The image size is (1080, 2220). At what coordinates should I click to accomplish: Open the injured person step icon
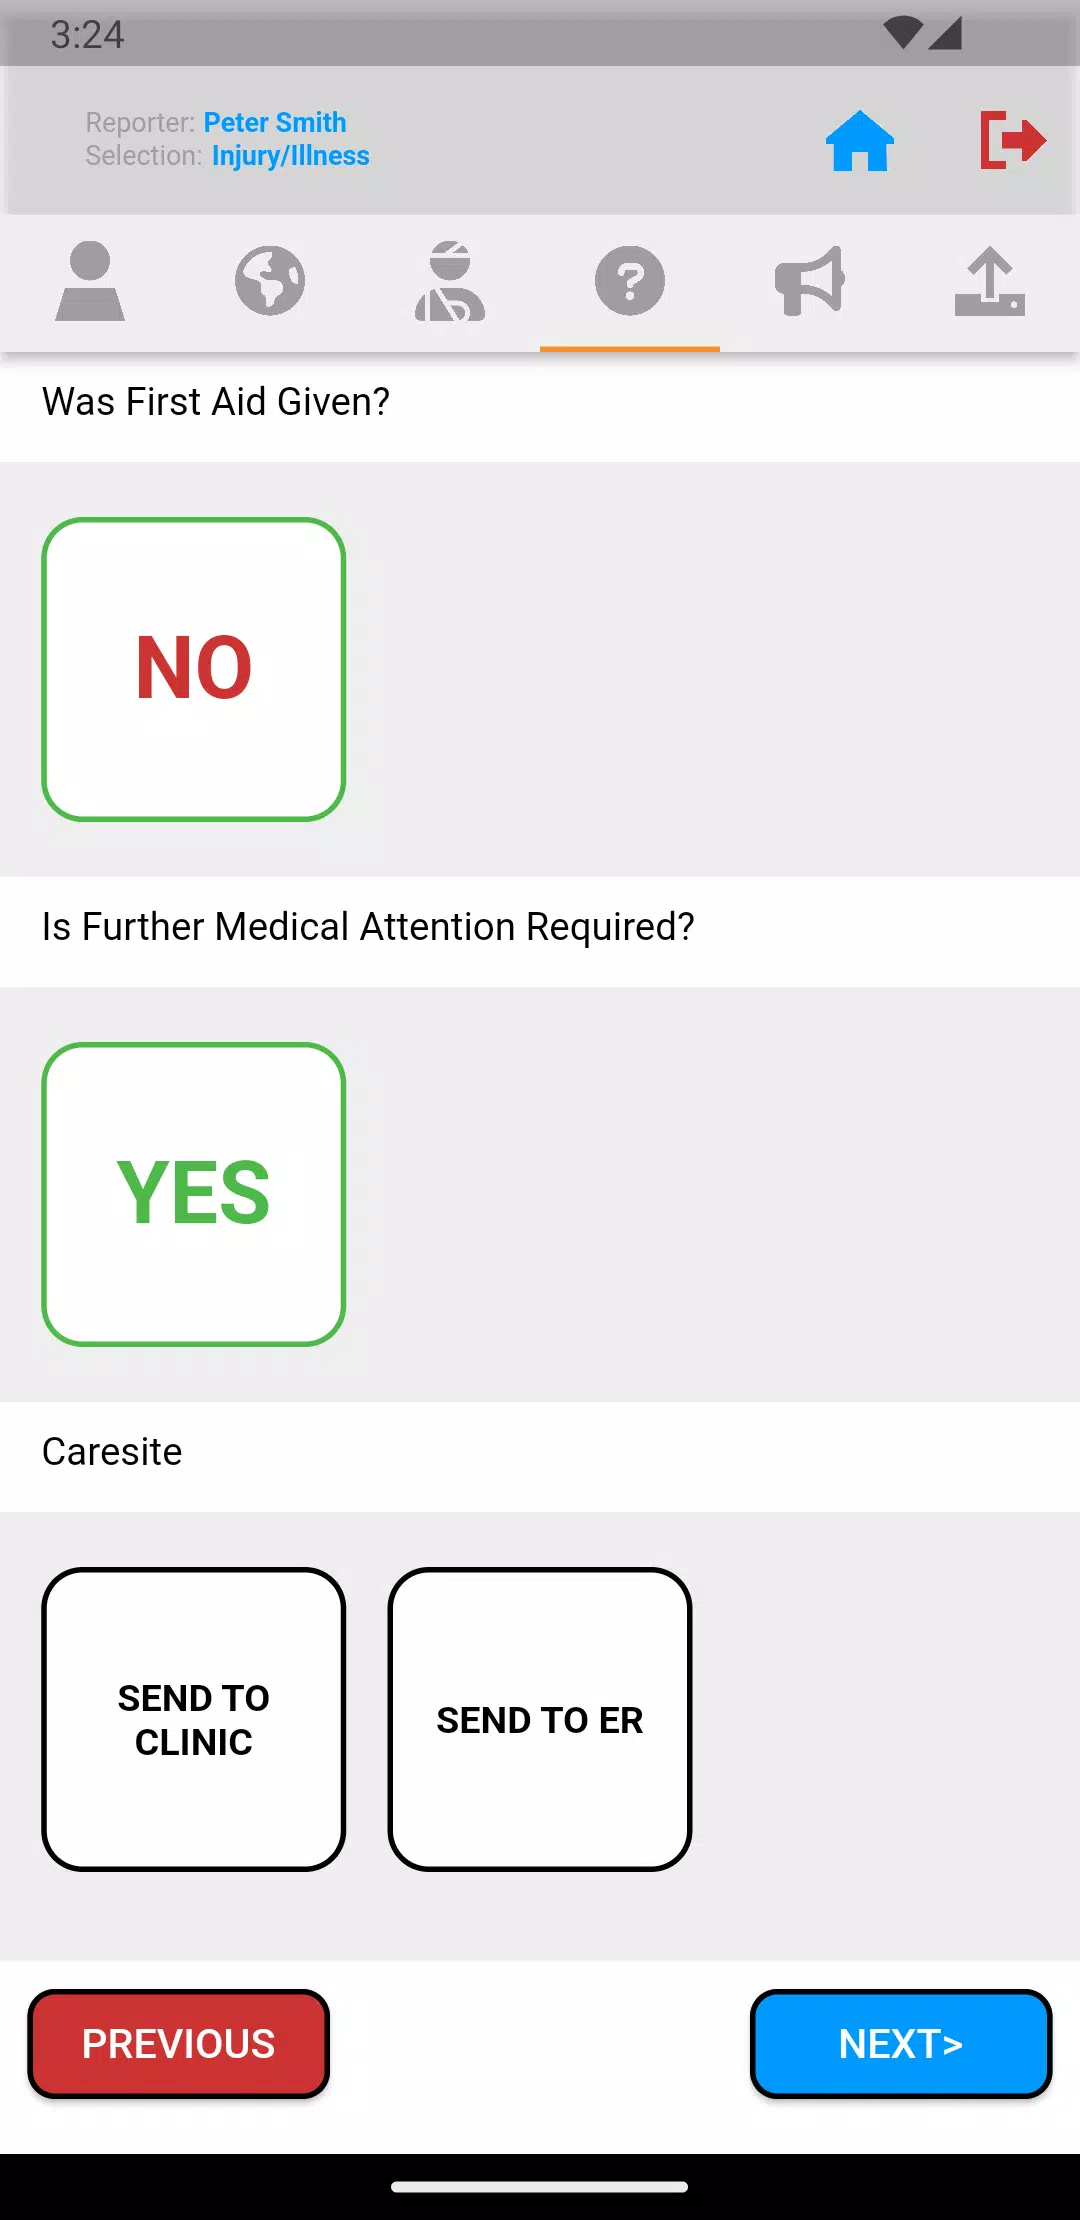click(450, 281)
